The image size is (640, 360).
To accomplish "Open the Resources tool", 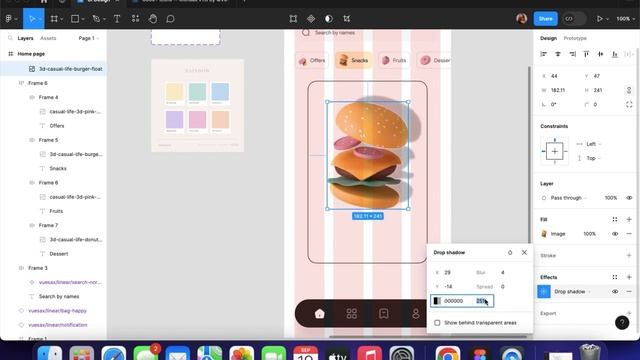I will click(x=136, y=19).
